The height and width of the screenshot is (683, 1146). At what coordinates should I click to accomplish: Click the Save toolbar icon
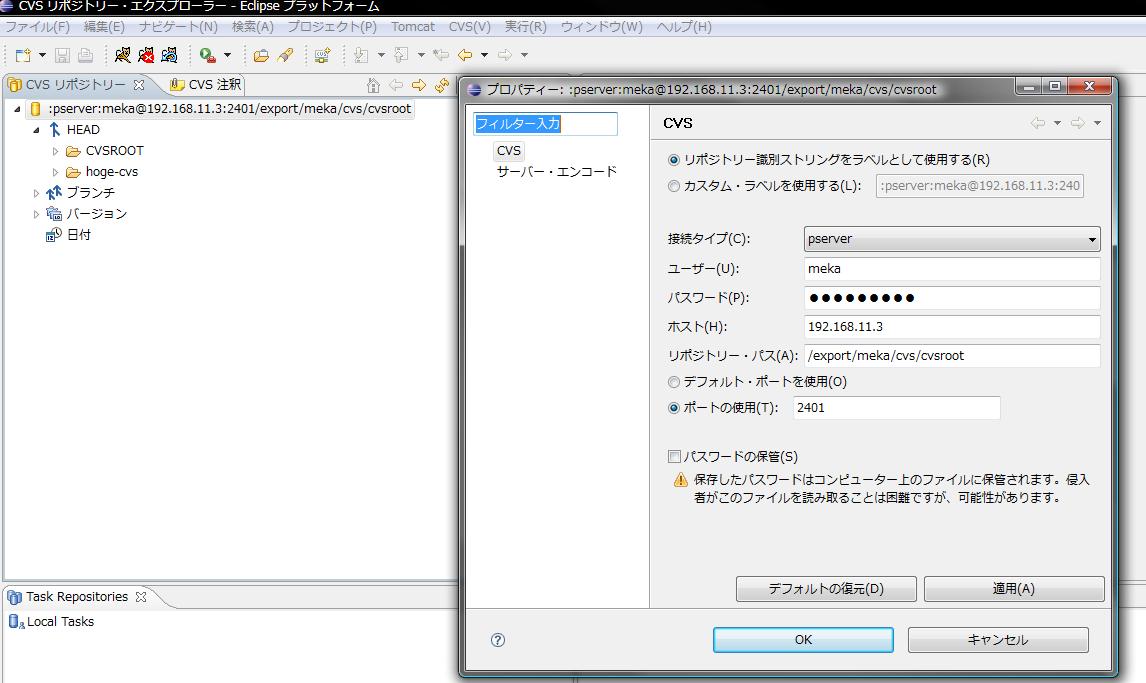pyautogui.click(x=62, y=56)
